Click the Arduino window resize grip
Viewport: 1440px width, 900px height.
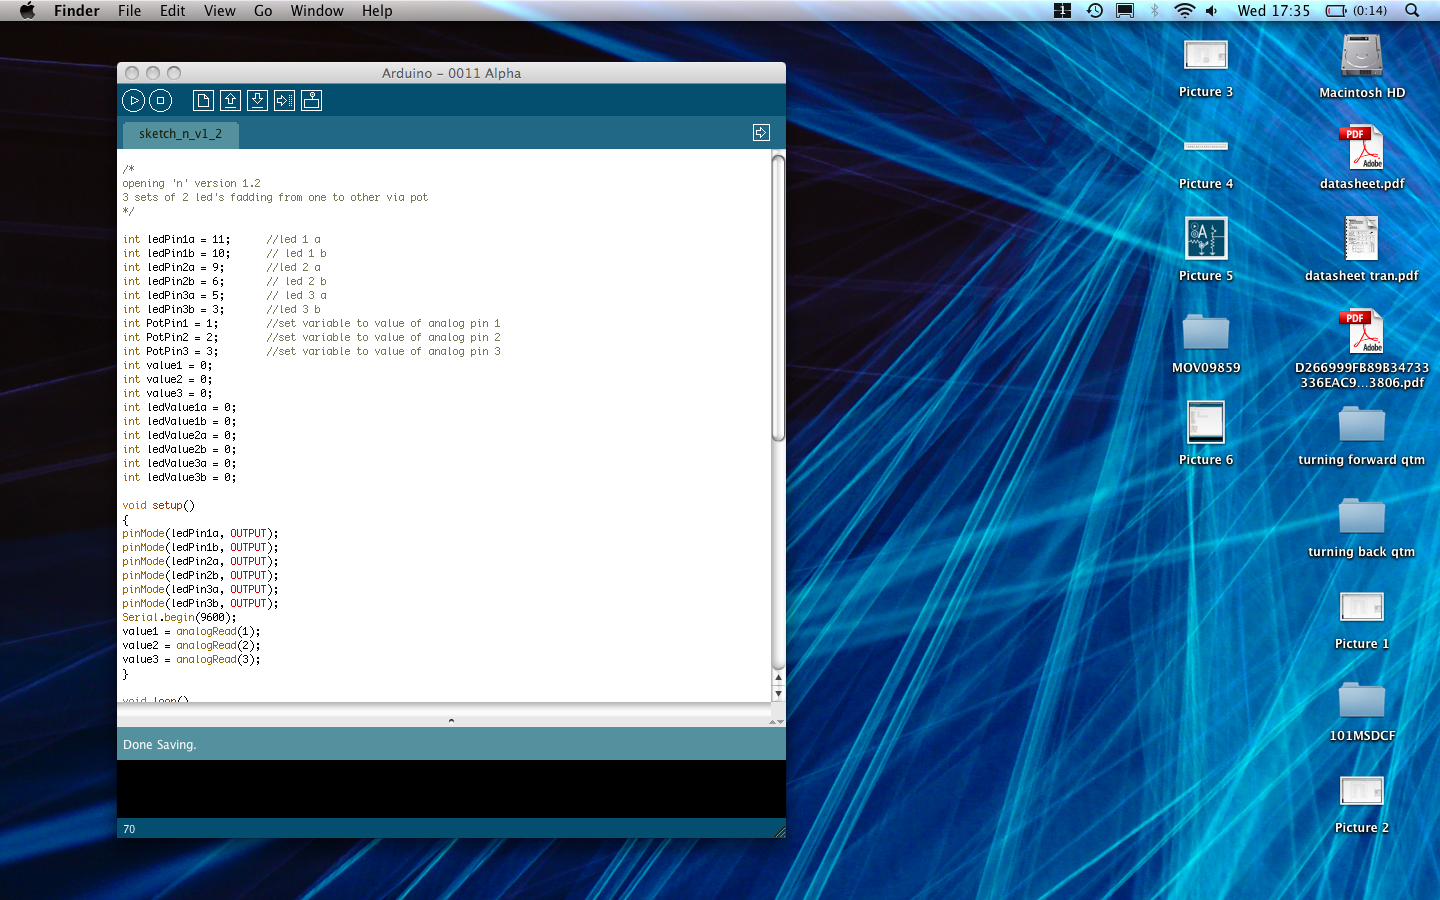(x=779, y=831)
